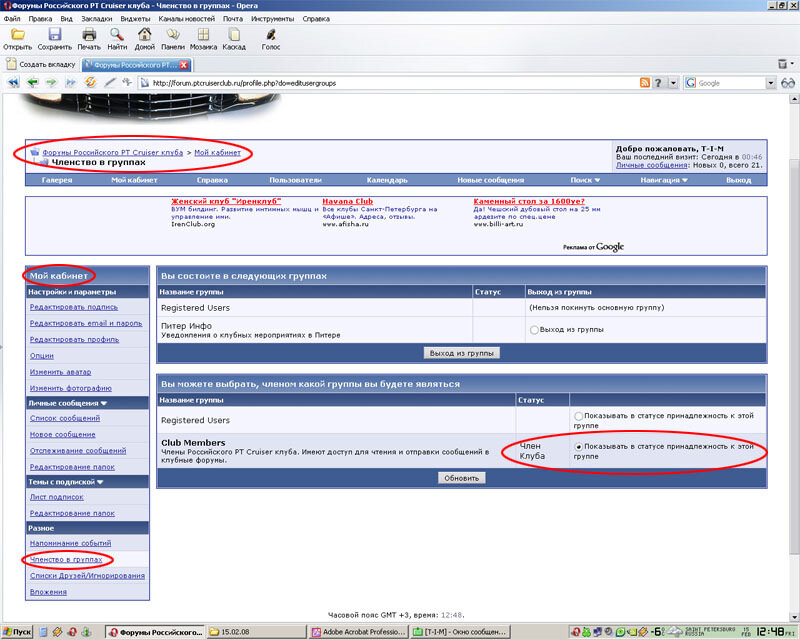This screenshot has width=800, height=640.
Task: Arrange windows with the Мозаика icon
Action: [x=203, y=35]
